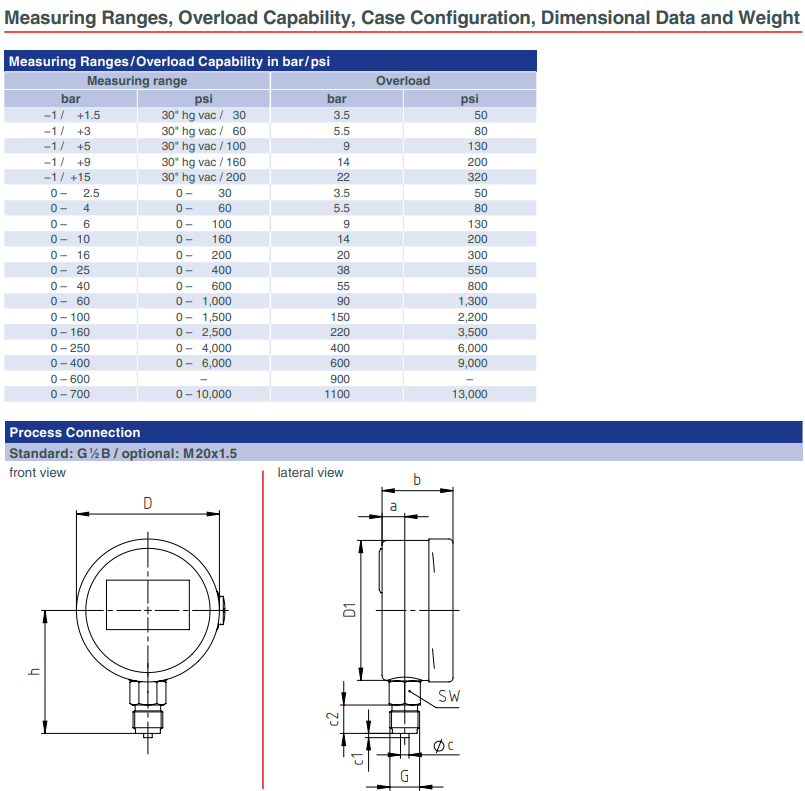
Task: Click the 1100 bar overload value
Action: [x=337, y=394]
